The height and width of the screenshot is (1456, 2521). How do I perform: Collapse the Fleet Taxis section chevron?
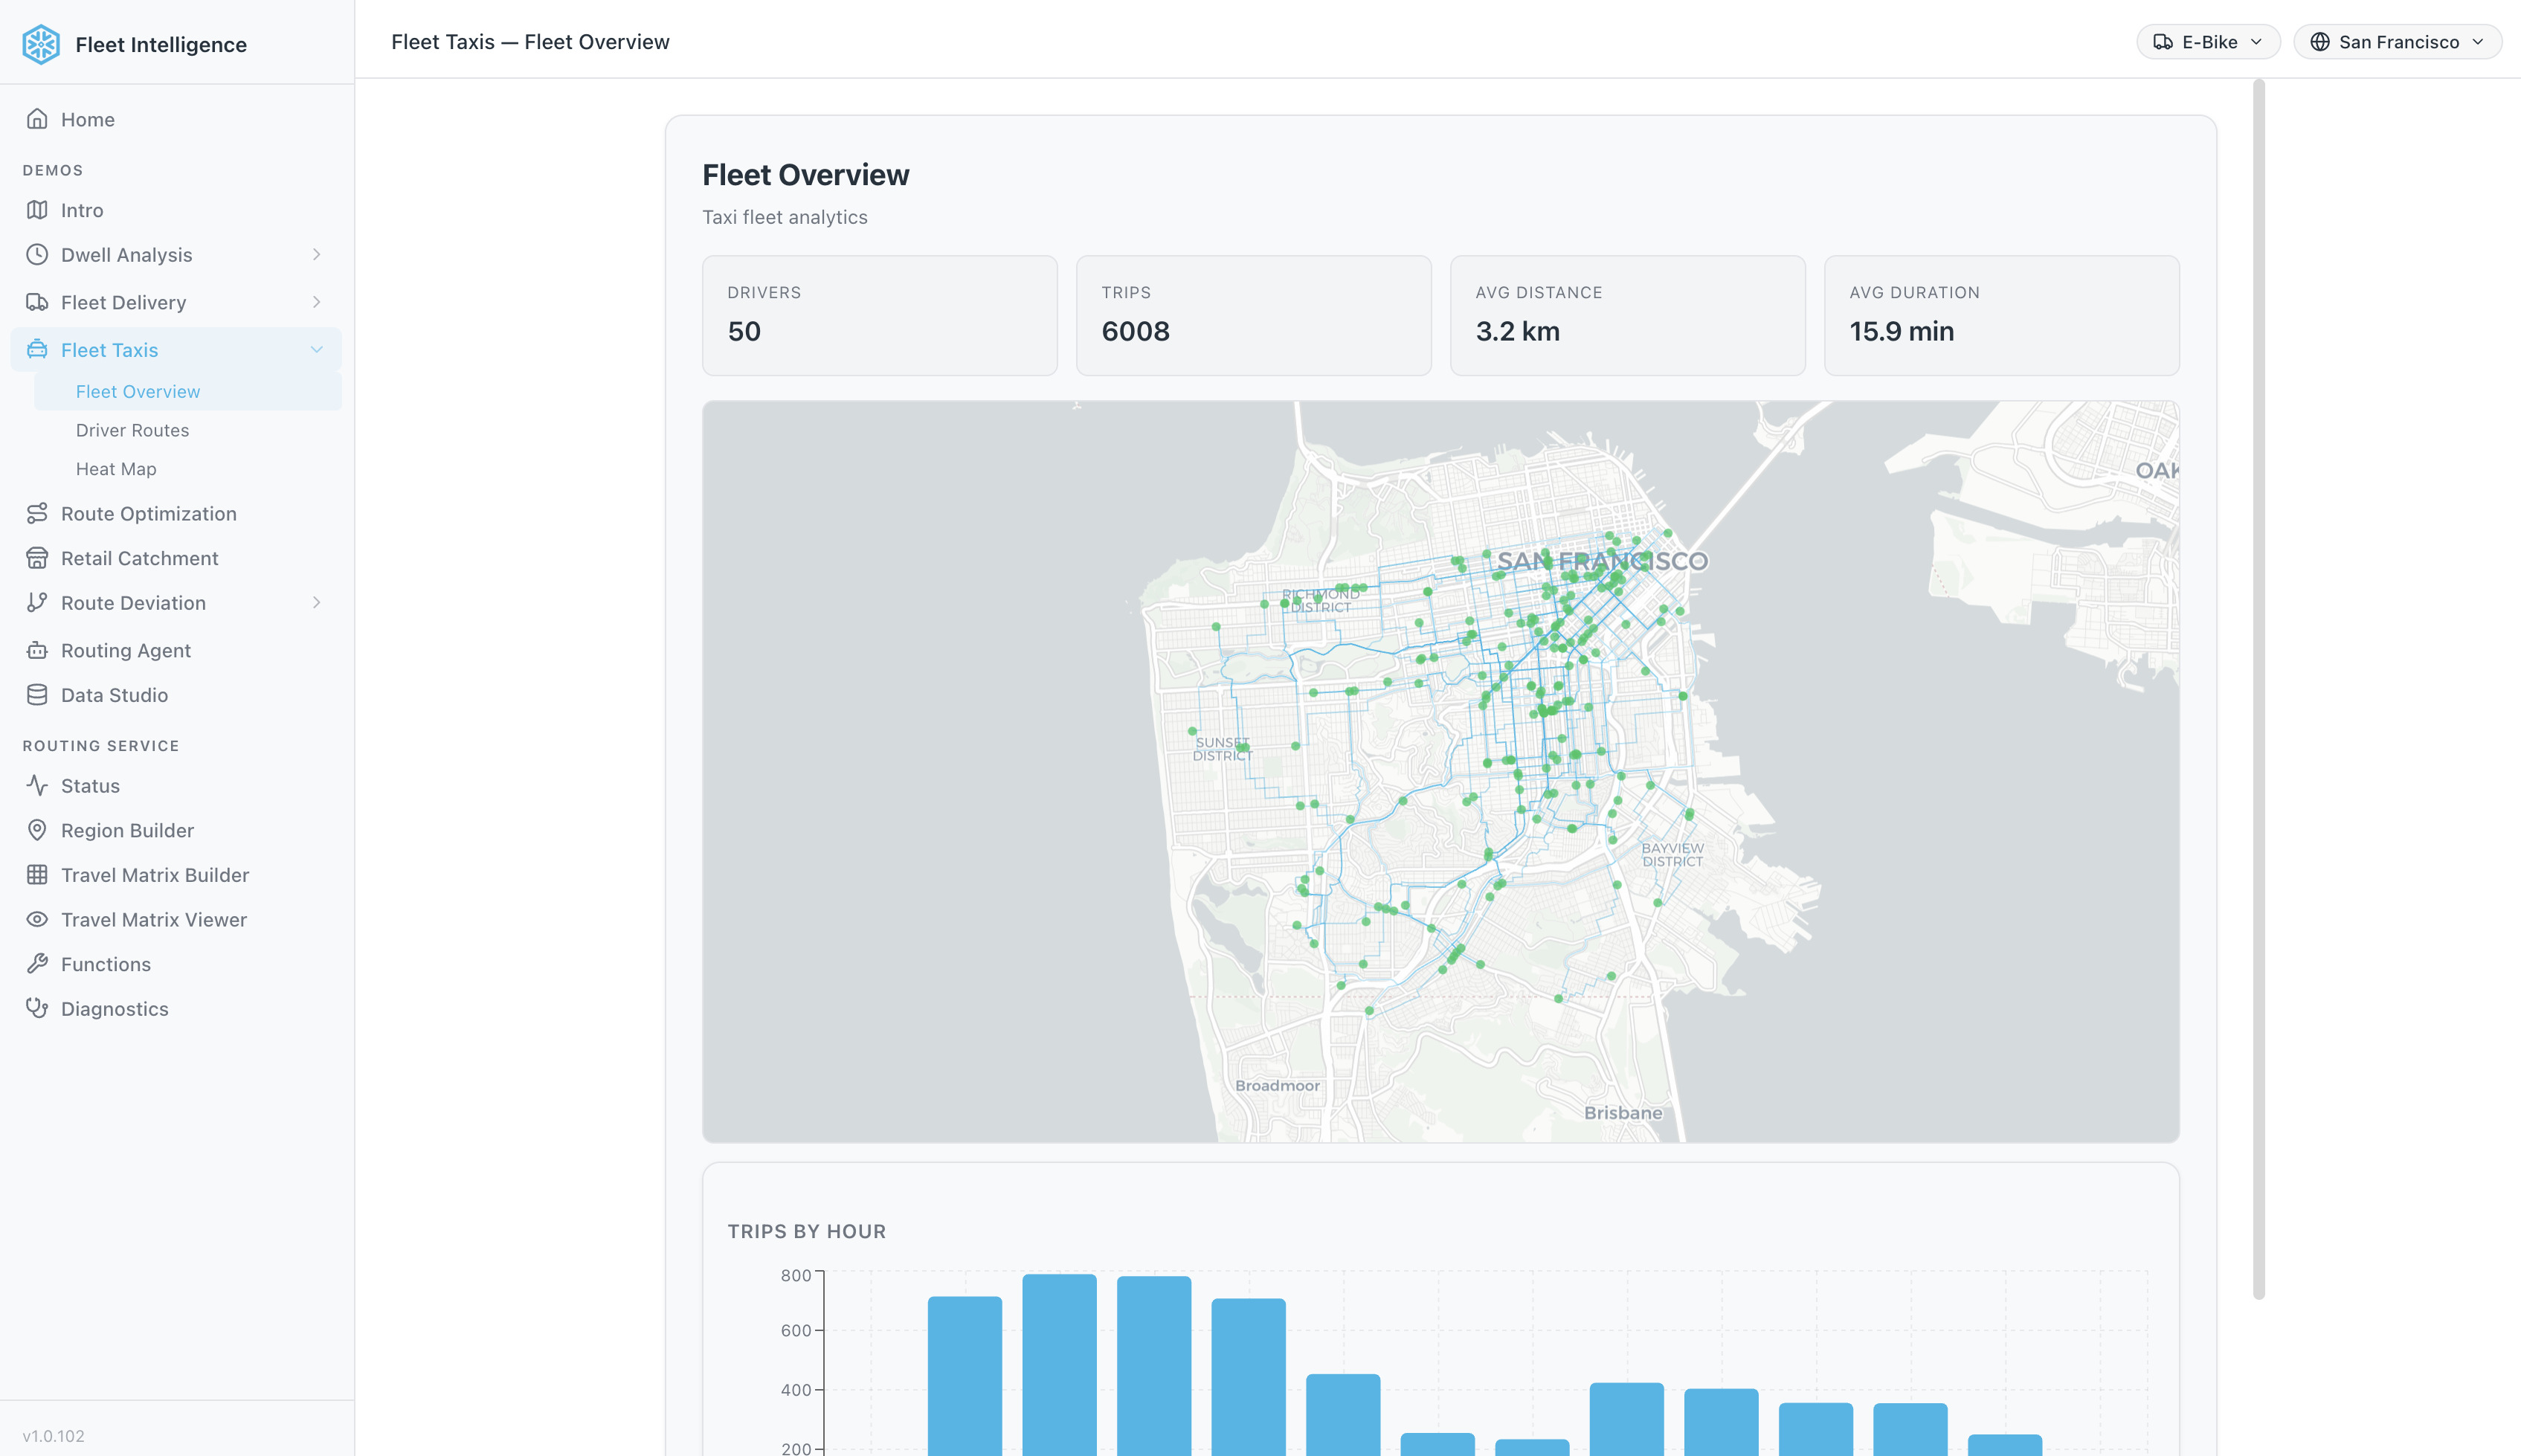316,350
